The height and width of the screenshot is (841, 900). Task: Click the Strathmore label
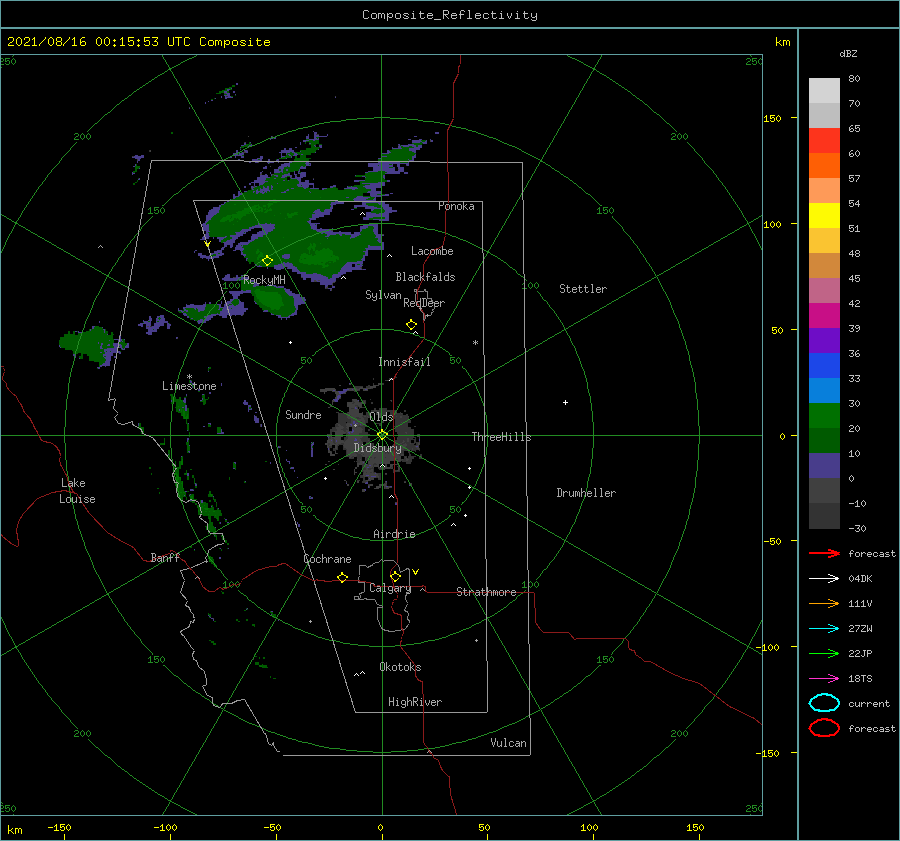tap(486, 592)
